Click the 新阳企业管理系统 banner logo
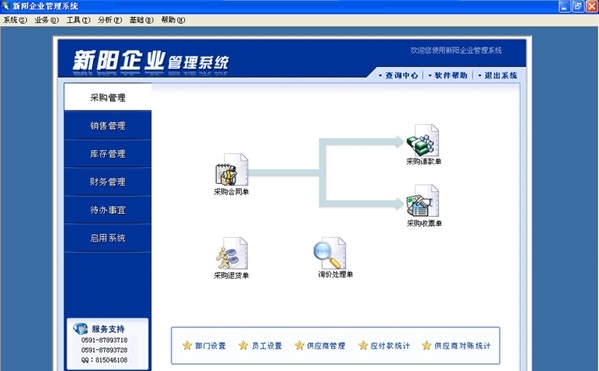Image resolution: width=599 pixels, height=371 pixels. click(151, 62)
